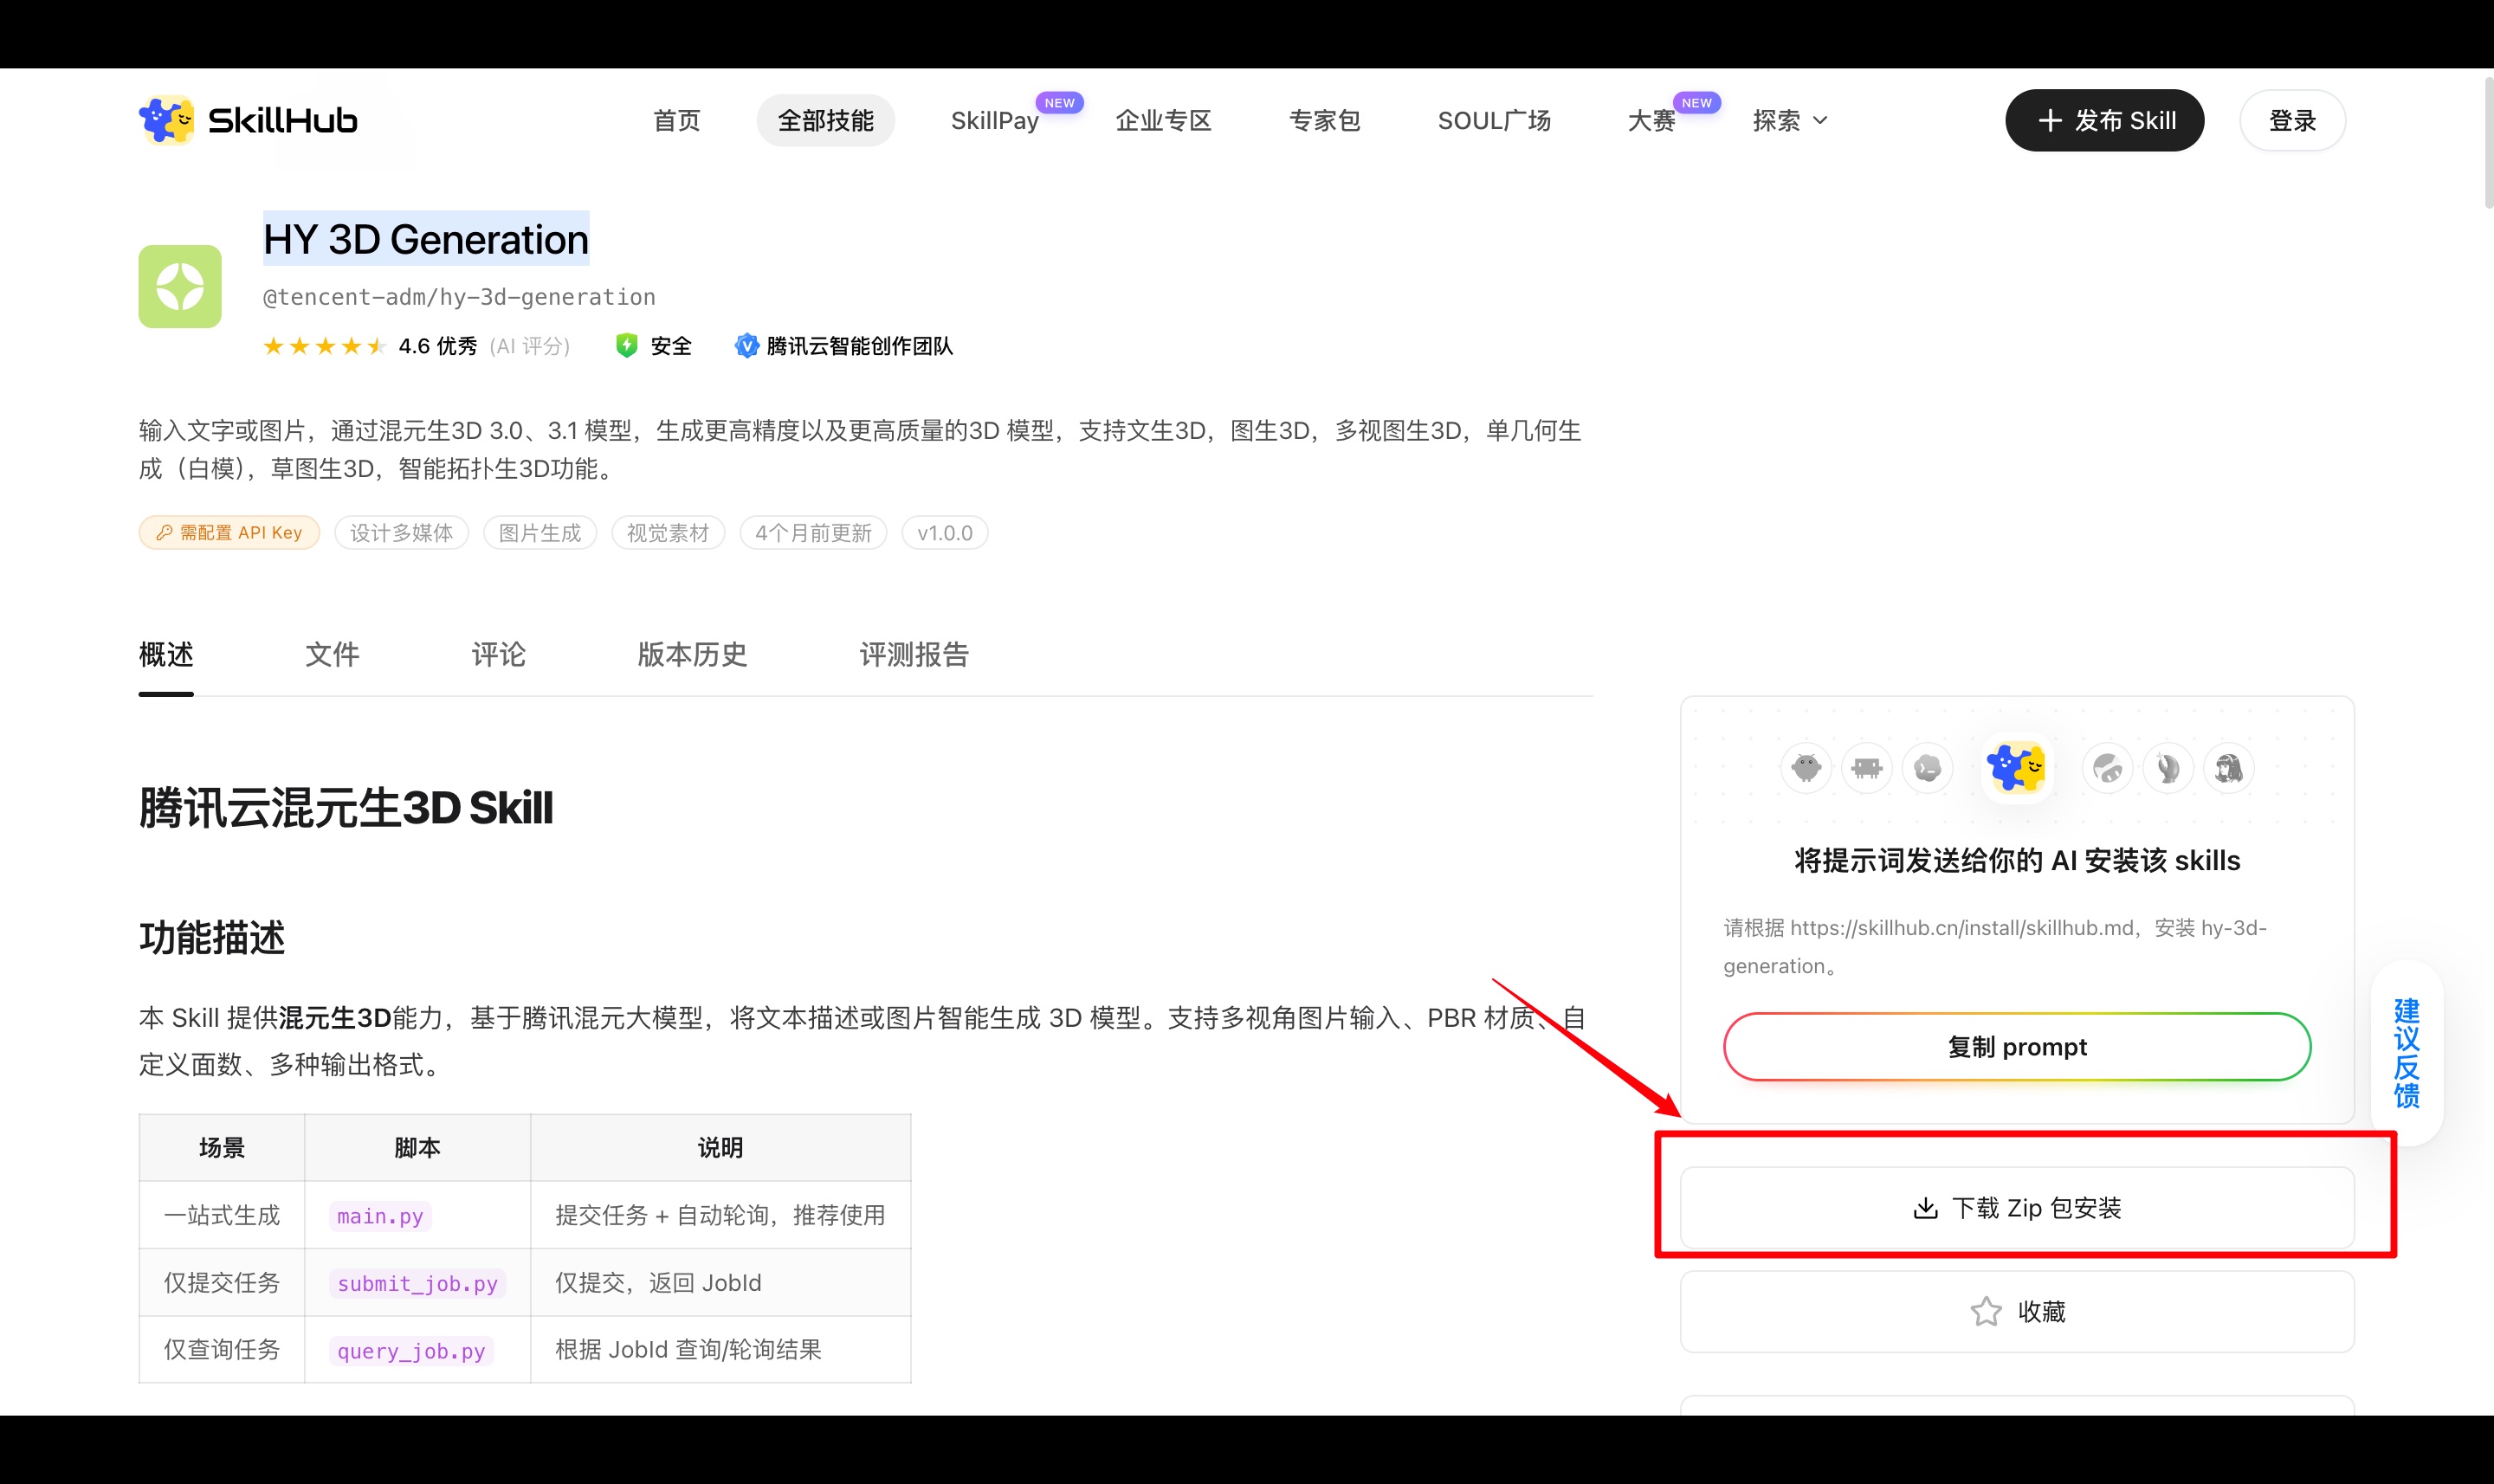Select the long-haired girl avatar icon
Image resolution: width=2494 pixels, height=1484 pixels.
coord(2229,768)
